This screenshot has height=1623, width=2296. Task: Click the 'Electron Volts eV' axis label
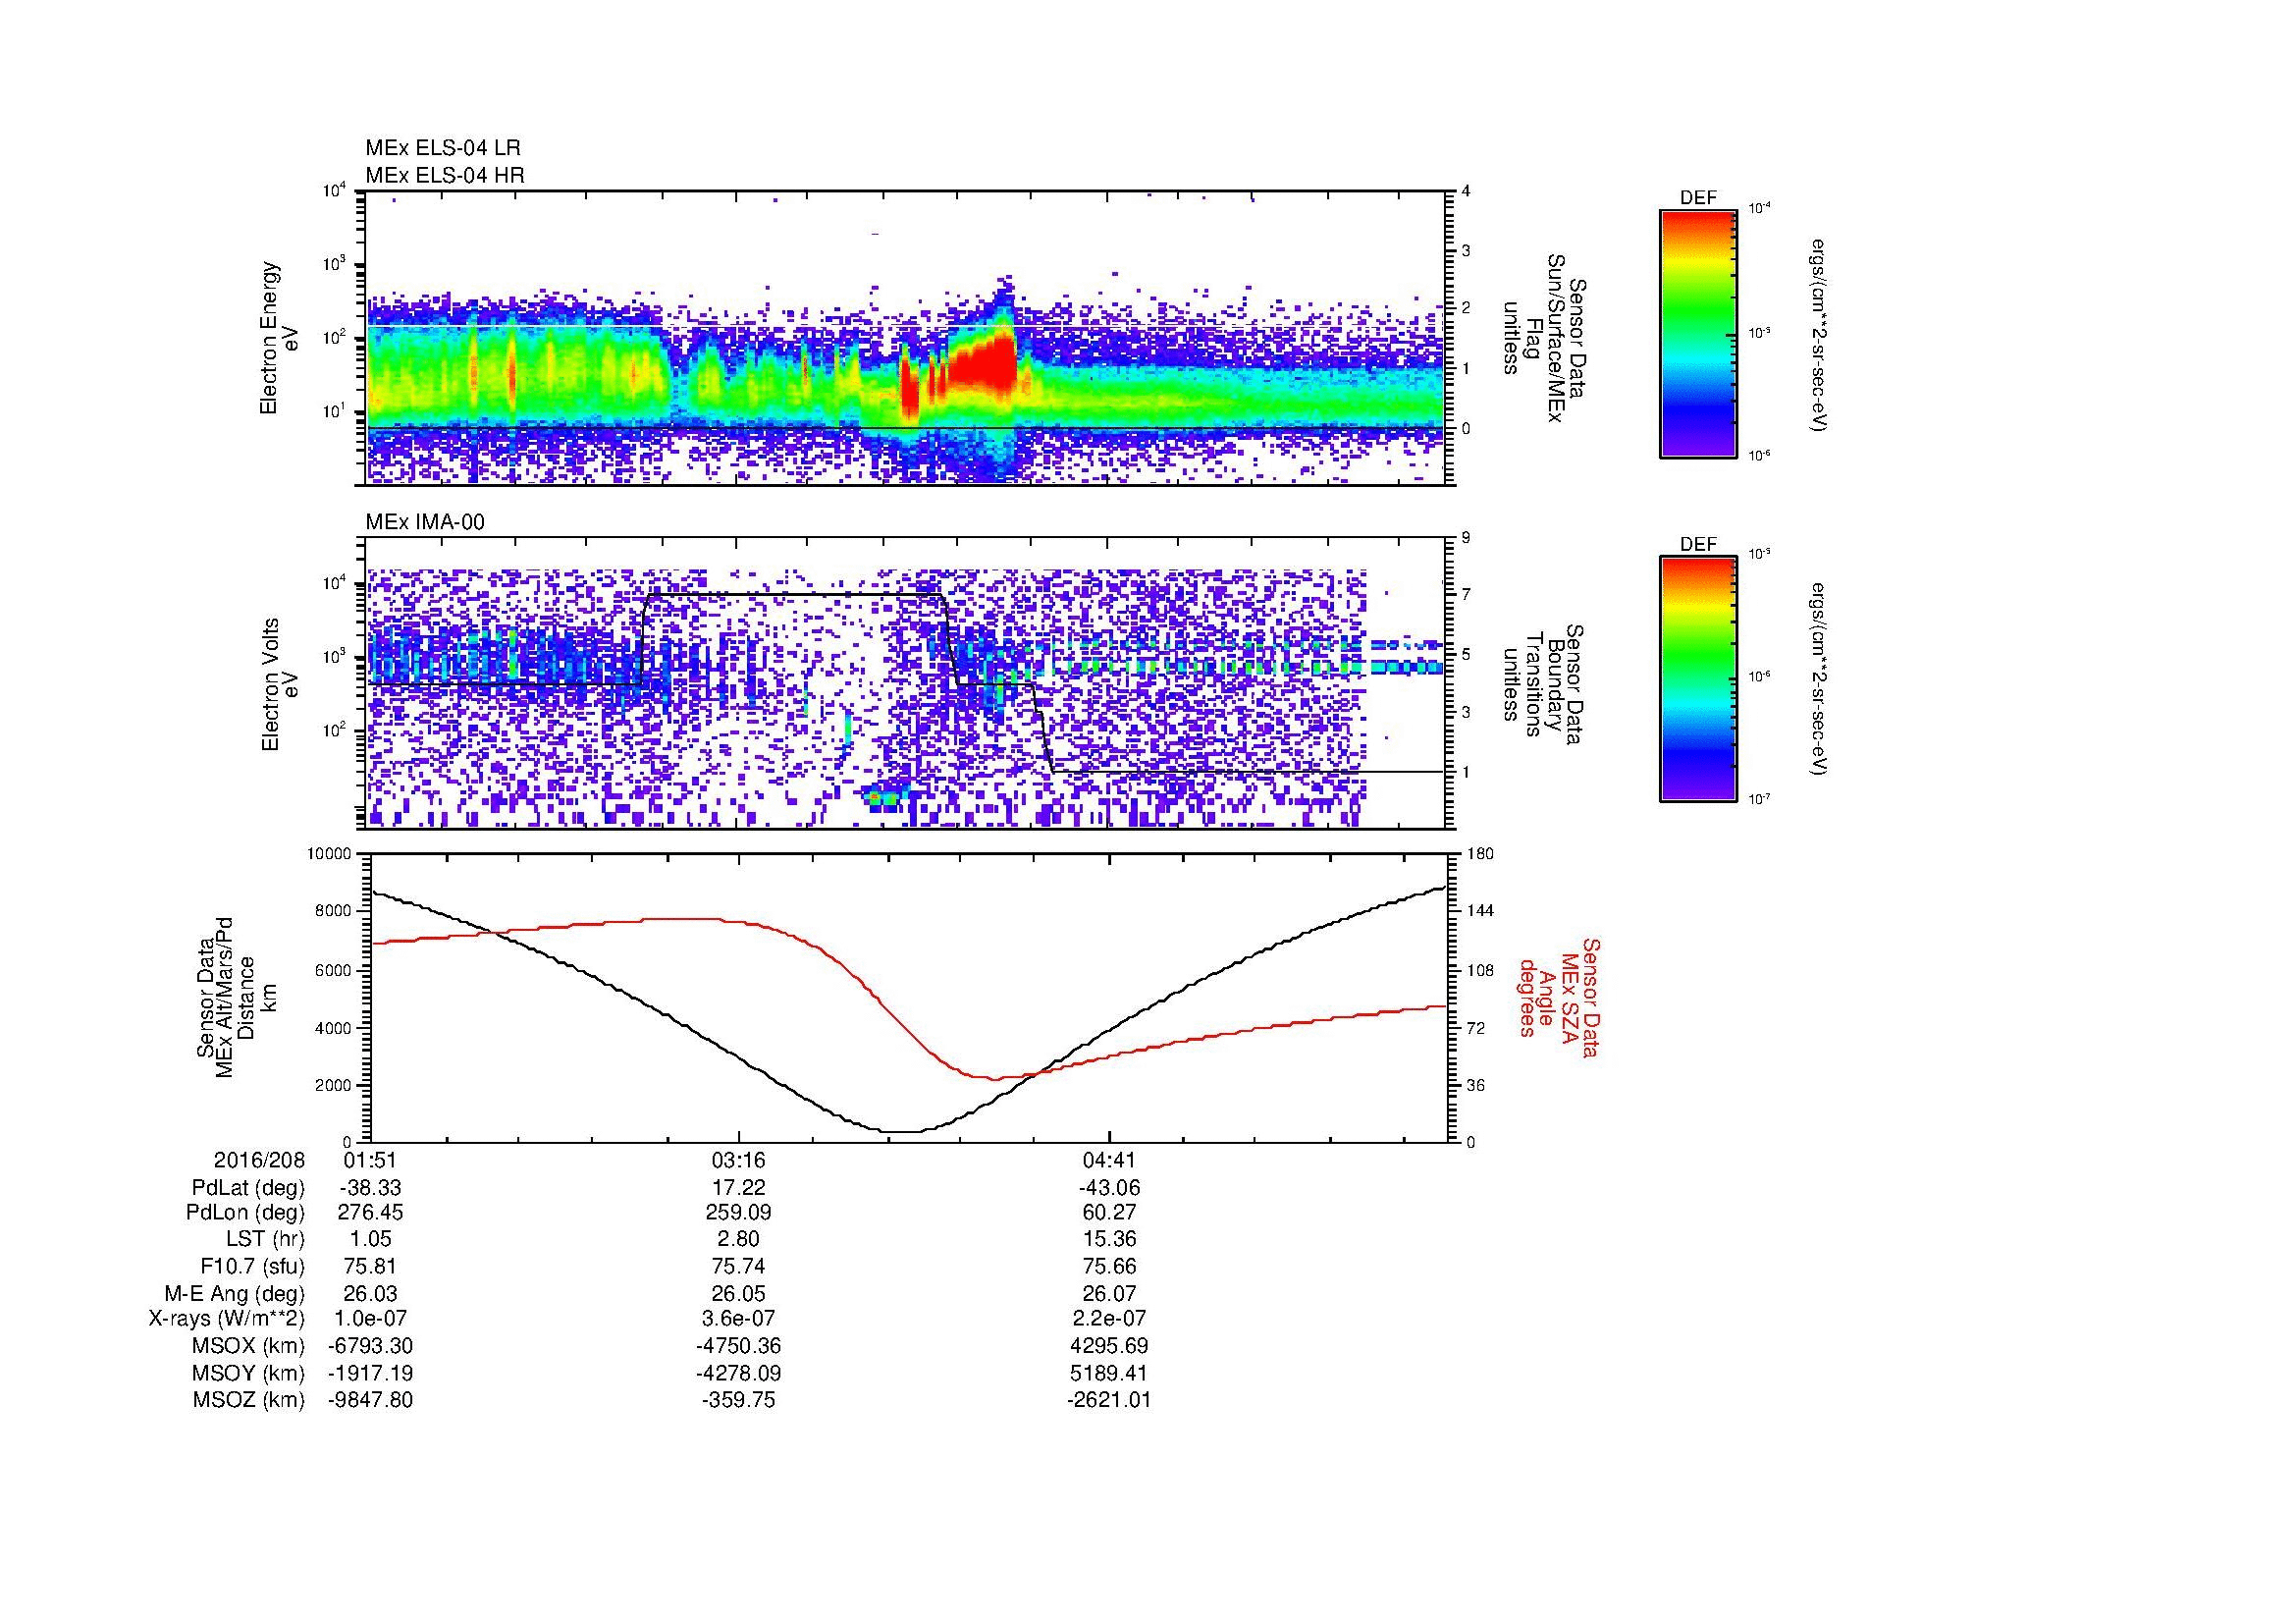tap(279, 685)
